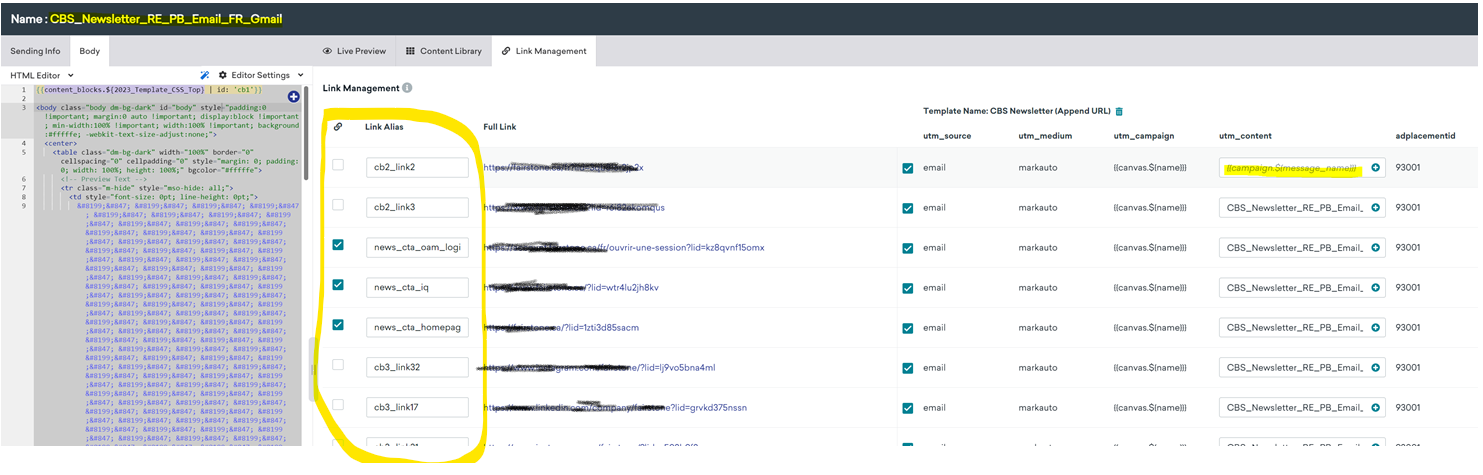This screenshot has width=1483, height=475.
Task: Click plus icon in cb3_link32 utm_content field
Action: point(1375,368)
